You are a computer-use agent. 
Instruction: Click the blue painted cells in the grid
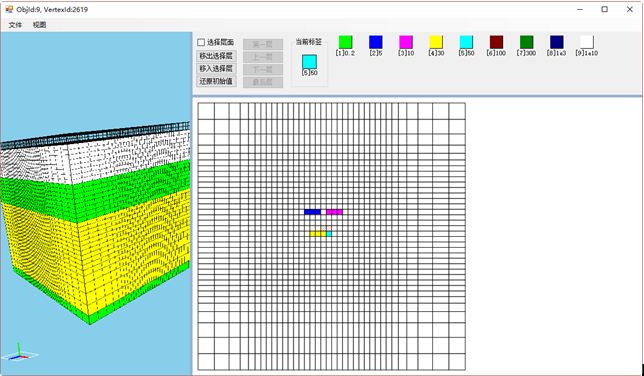pyautogui.click(x=312, y=212)
